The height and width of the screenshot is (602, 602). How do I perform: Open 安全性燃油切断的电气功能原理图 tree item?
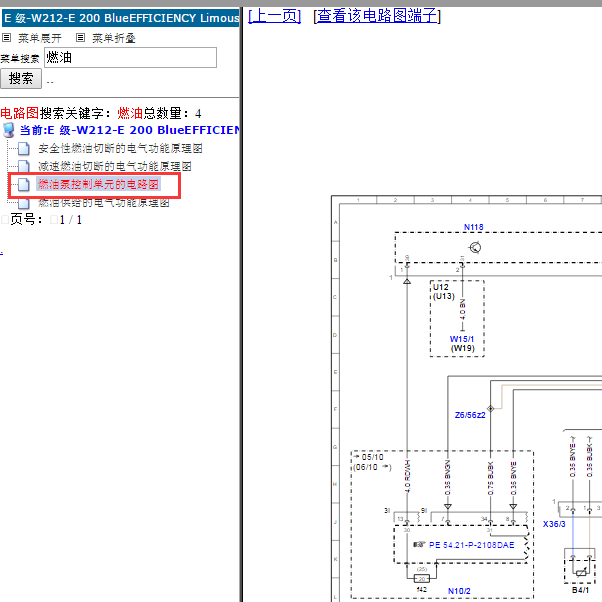pyautogui.click(x=120, y=149)
